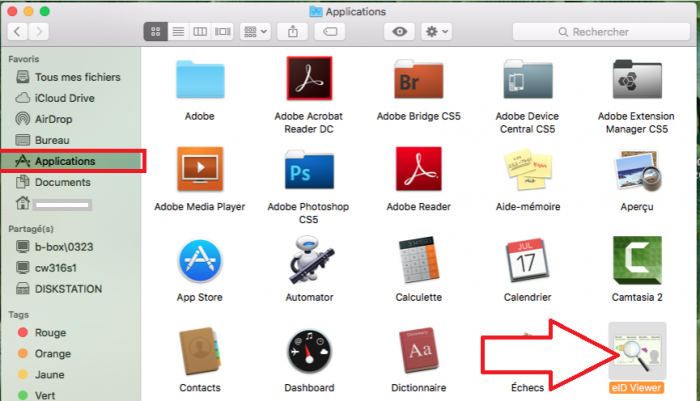Open the Adobe Photoshop CS5 folder
Image resolution: width=700 pixels, height=401 pixels.
pyautogui.click(x=309, y=170)
